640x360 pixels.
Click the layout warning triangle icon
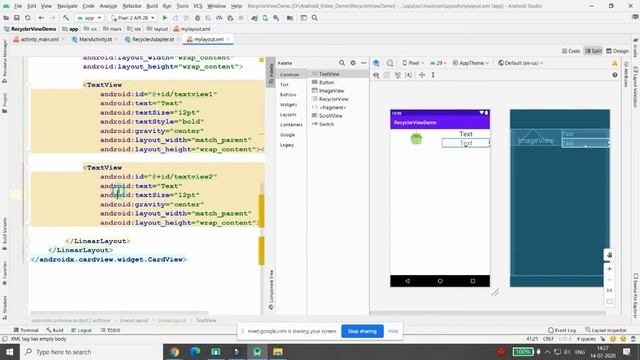615,63
